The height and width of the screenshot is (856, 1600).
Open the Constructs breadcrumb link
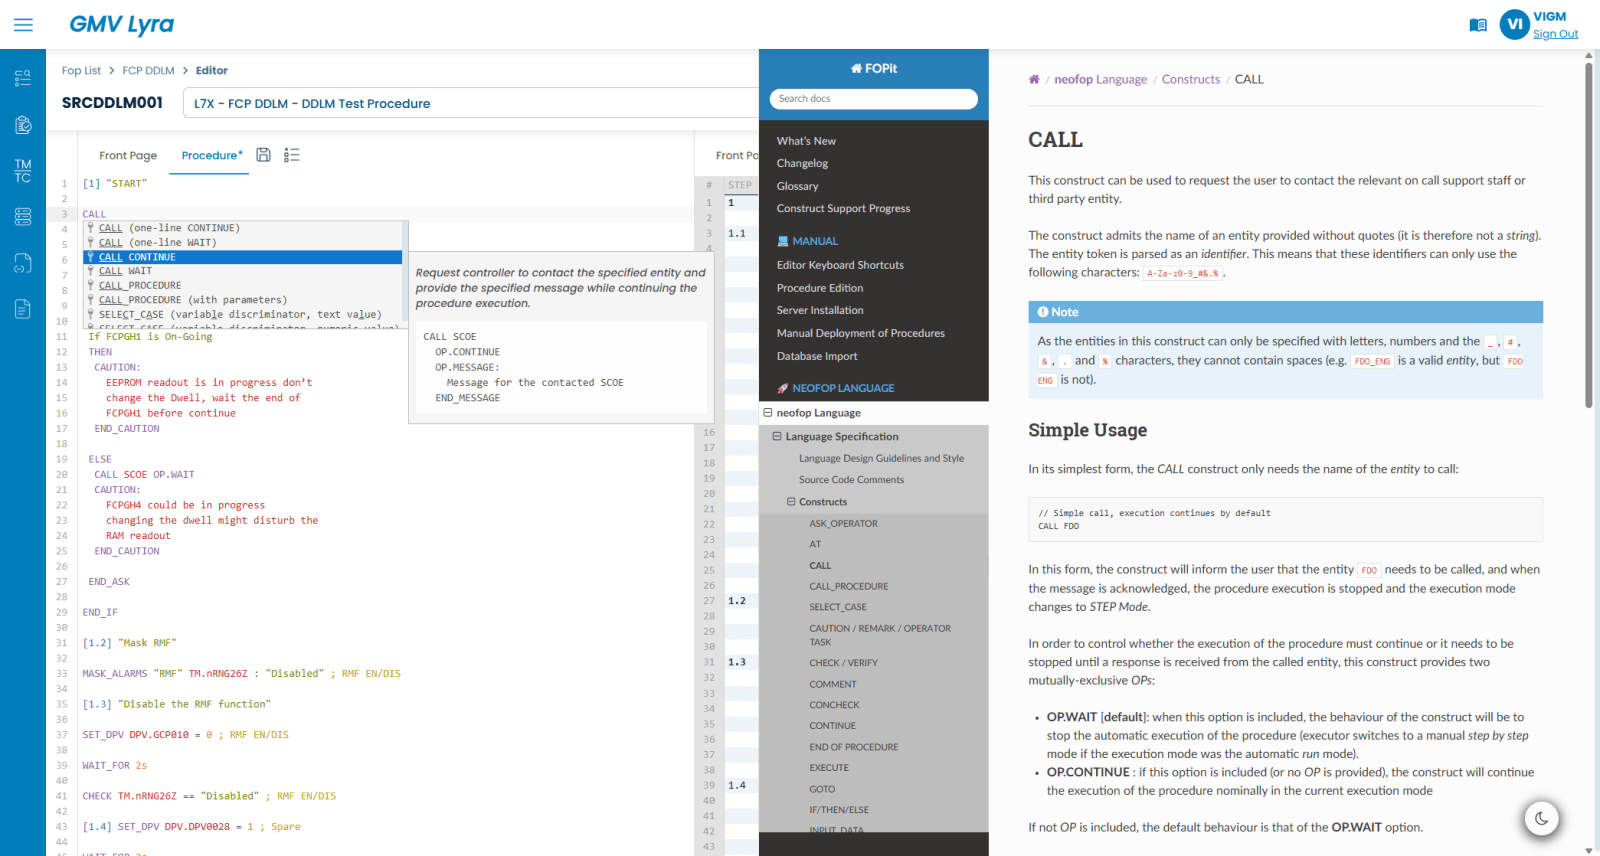(1190, 80)
